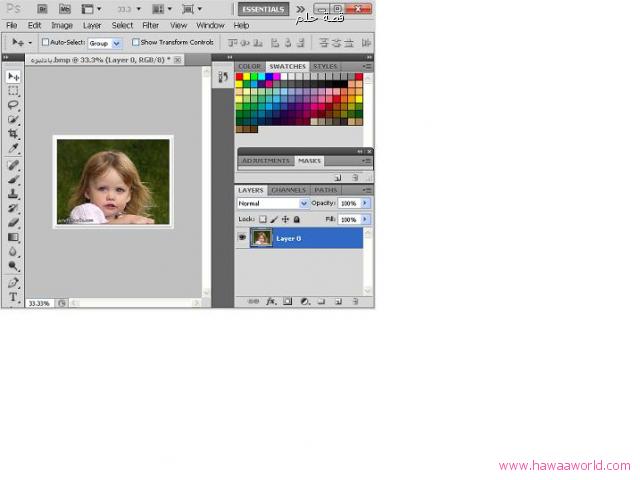This screenshot has height=480, width=640.
Task: Check Show Transform Controls
Action: (x=136, y=43)
